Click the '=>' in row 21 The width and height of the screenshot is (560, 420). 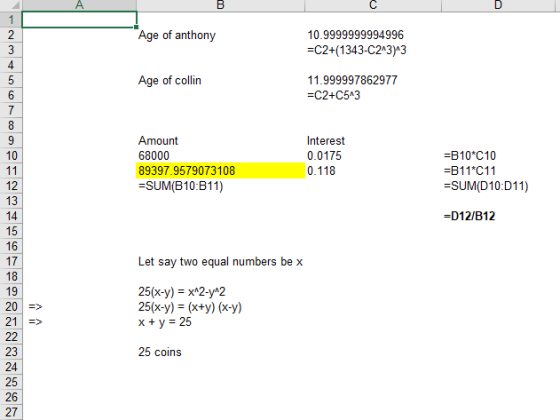pyautogui.click(x=35, y=322)
